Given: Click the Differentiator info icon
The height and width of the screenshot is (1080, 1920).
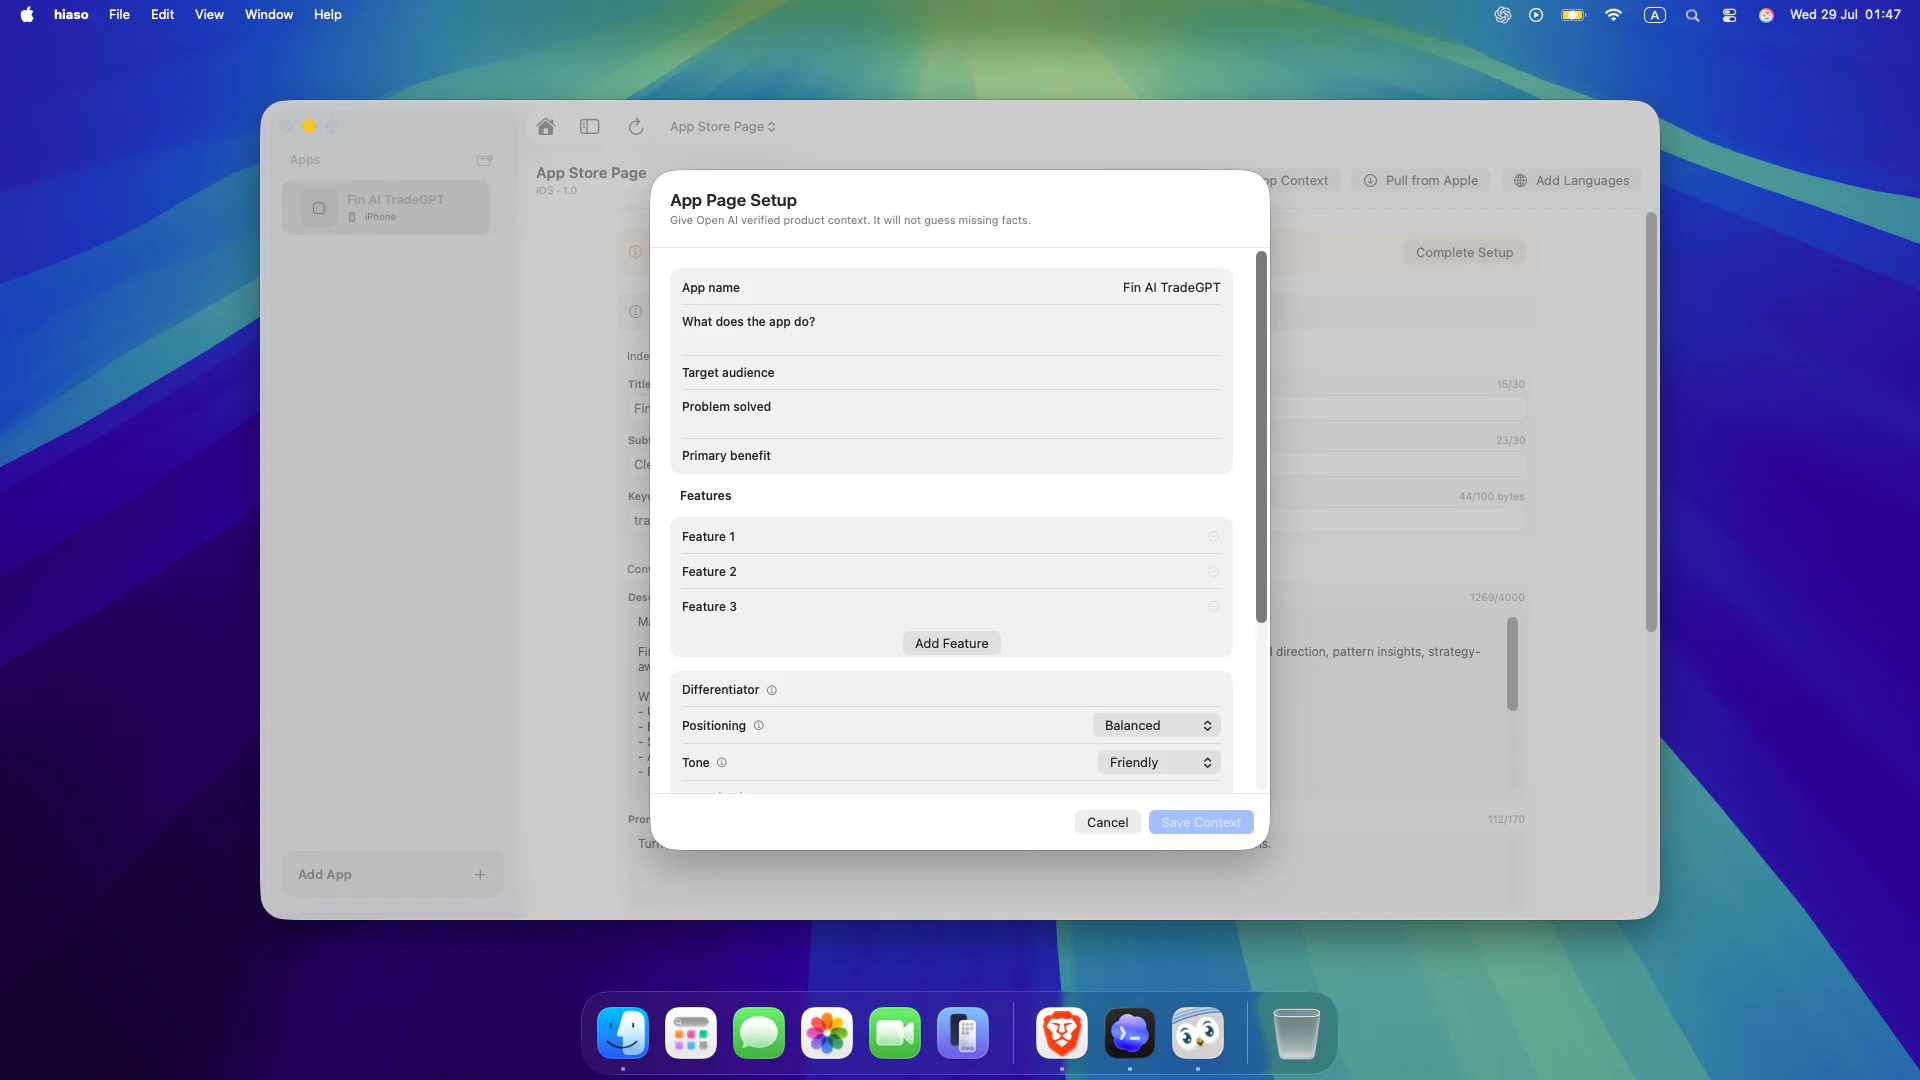Looking at the screenshot, I should point(771,690).
